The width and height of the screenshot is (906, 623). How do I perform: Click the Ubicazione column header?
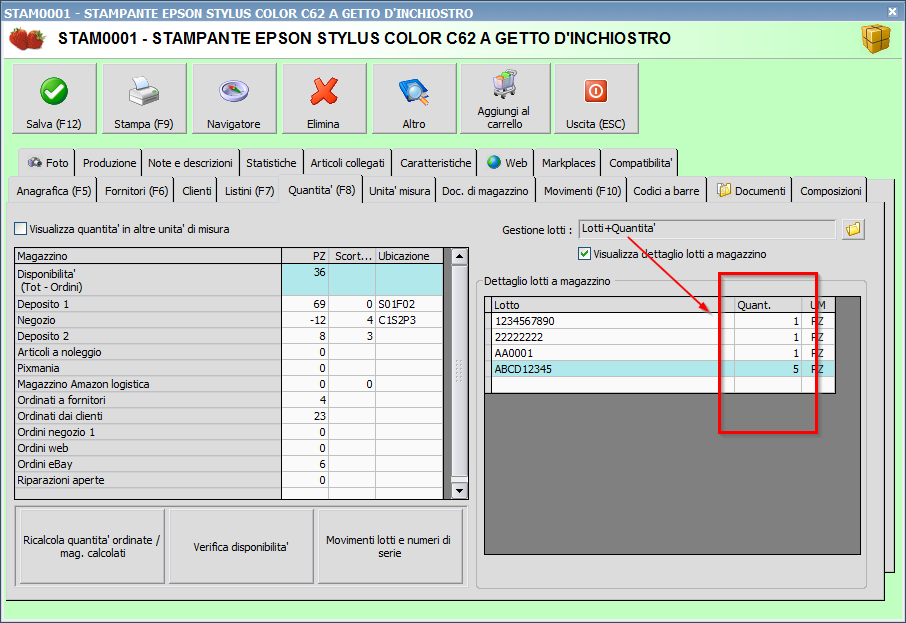point(409,256)
